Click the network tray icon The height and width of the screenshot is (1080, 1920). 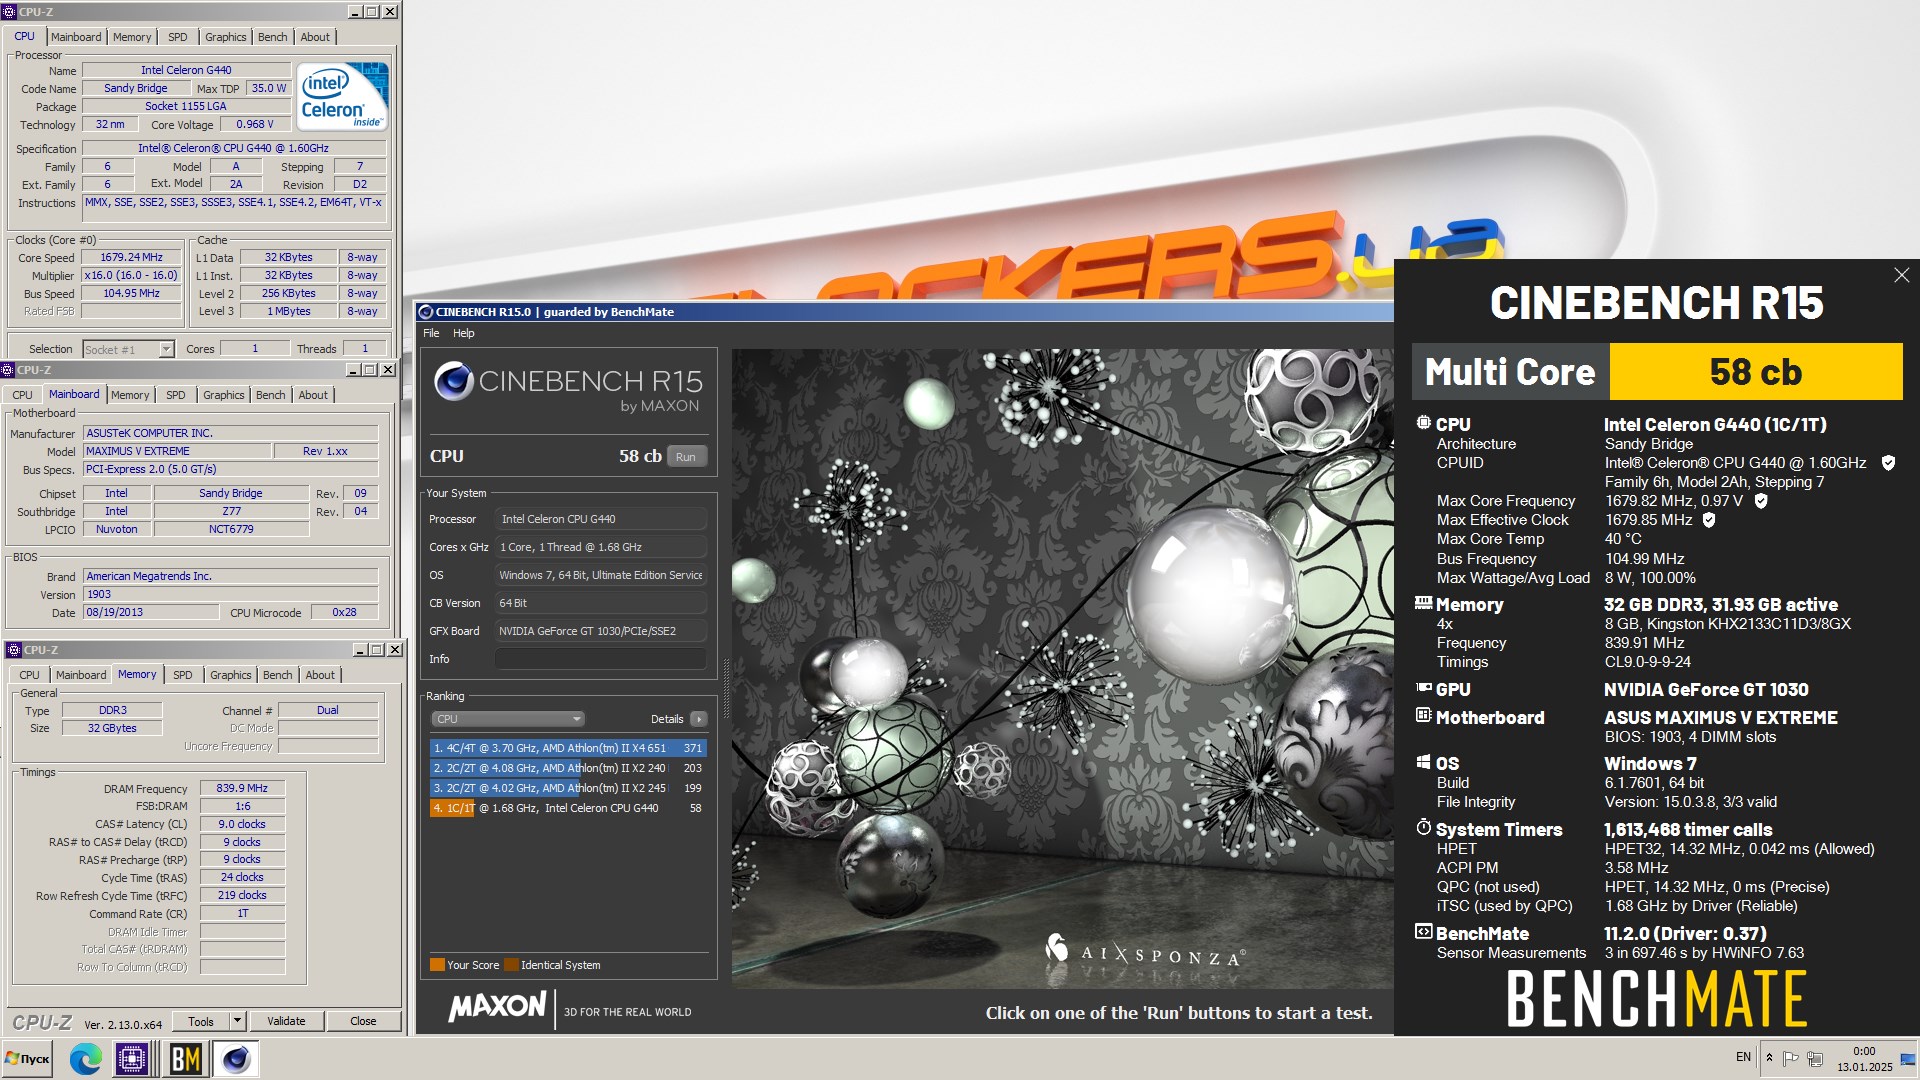(x=1815, y=1058)
